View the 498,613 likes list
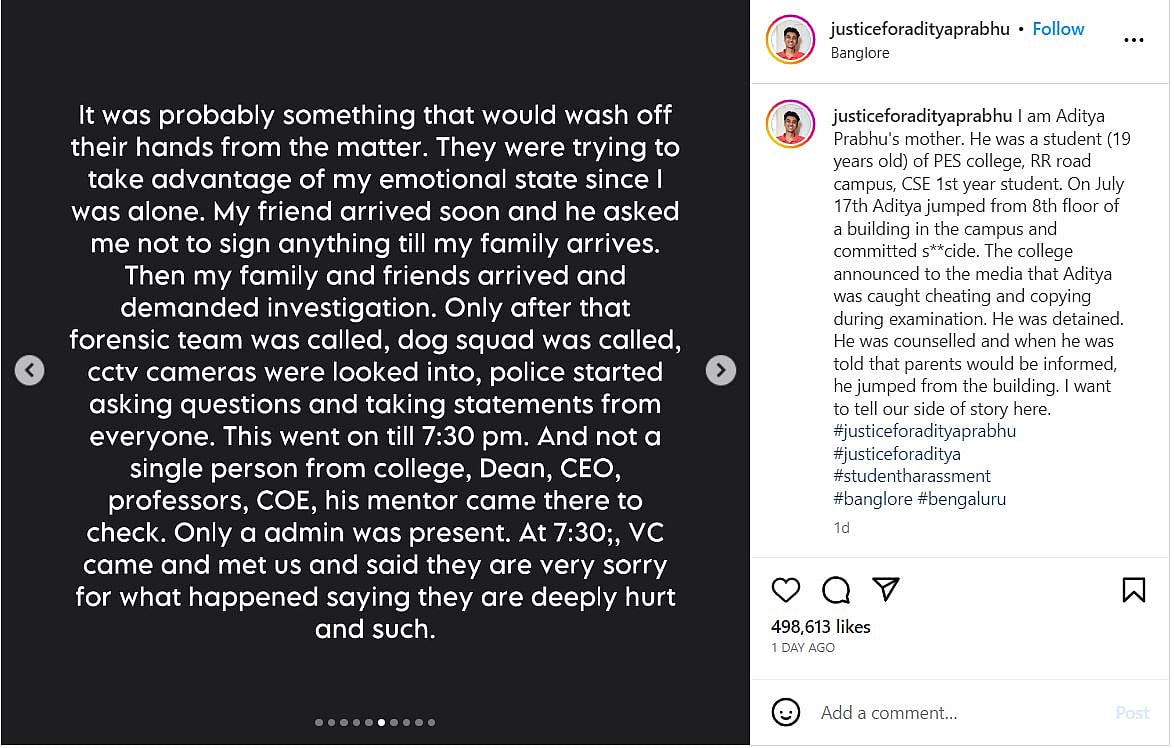This screenshot has height=748, width=1174. [821, 627]
